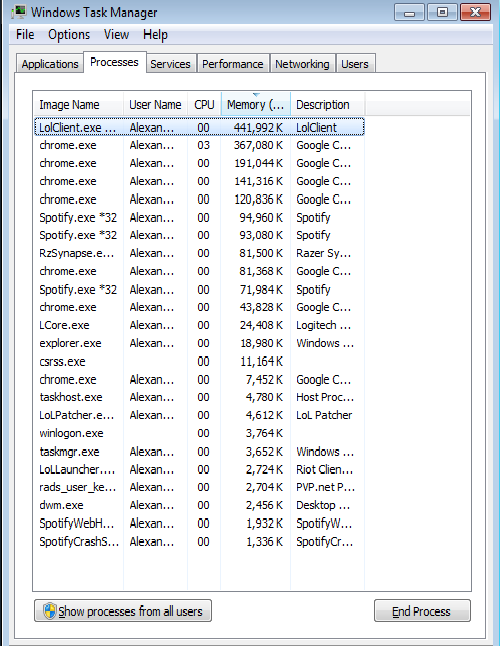
Task: Click the Memory column sort arrow indicator
Action: coord(256,95)
